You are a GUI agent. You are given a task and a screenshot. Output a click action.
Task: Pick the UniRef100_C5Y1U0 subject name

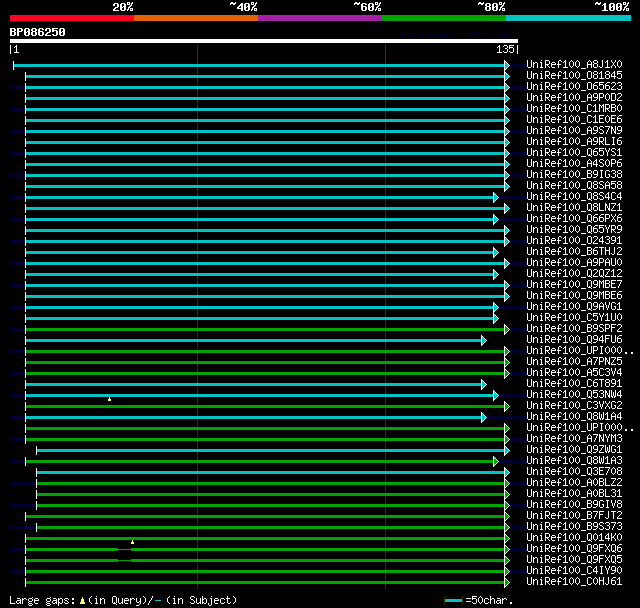pyautogui.click(x=574, y=318)
